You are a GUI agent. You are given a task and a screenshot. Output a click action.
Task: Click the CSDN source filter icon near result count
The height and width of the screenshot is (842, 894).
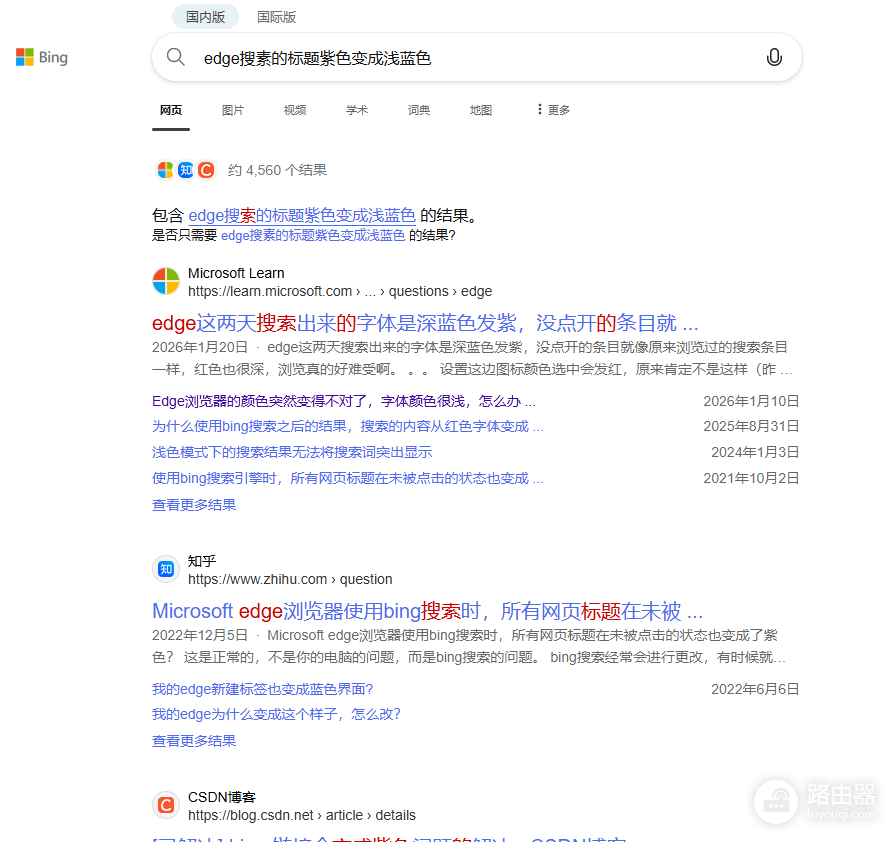click(x=206, y=170)
